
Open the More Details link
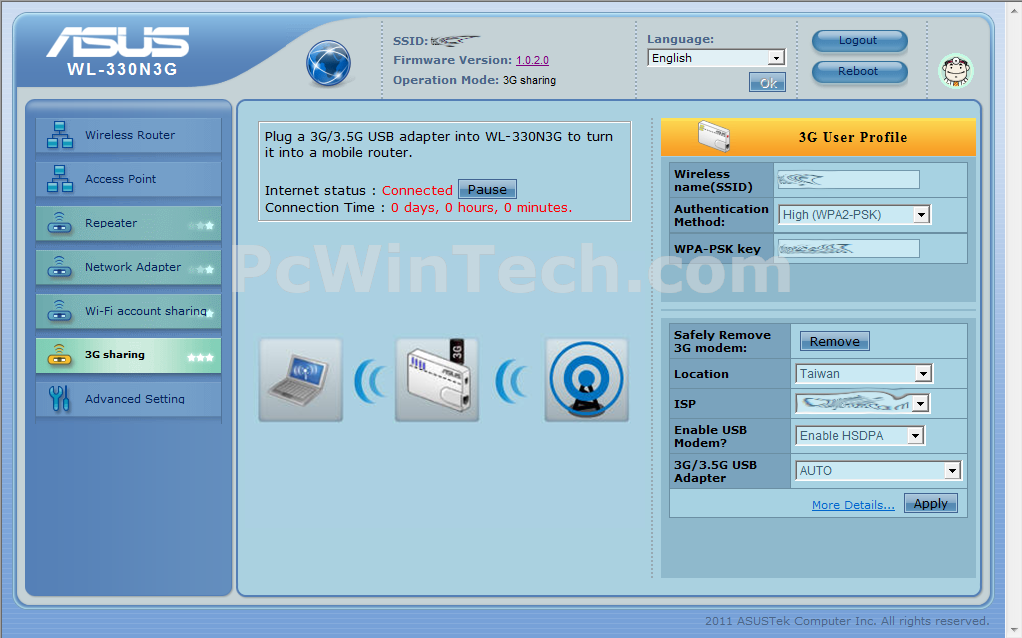point(853,505)
